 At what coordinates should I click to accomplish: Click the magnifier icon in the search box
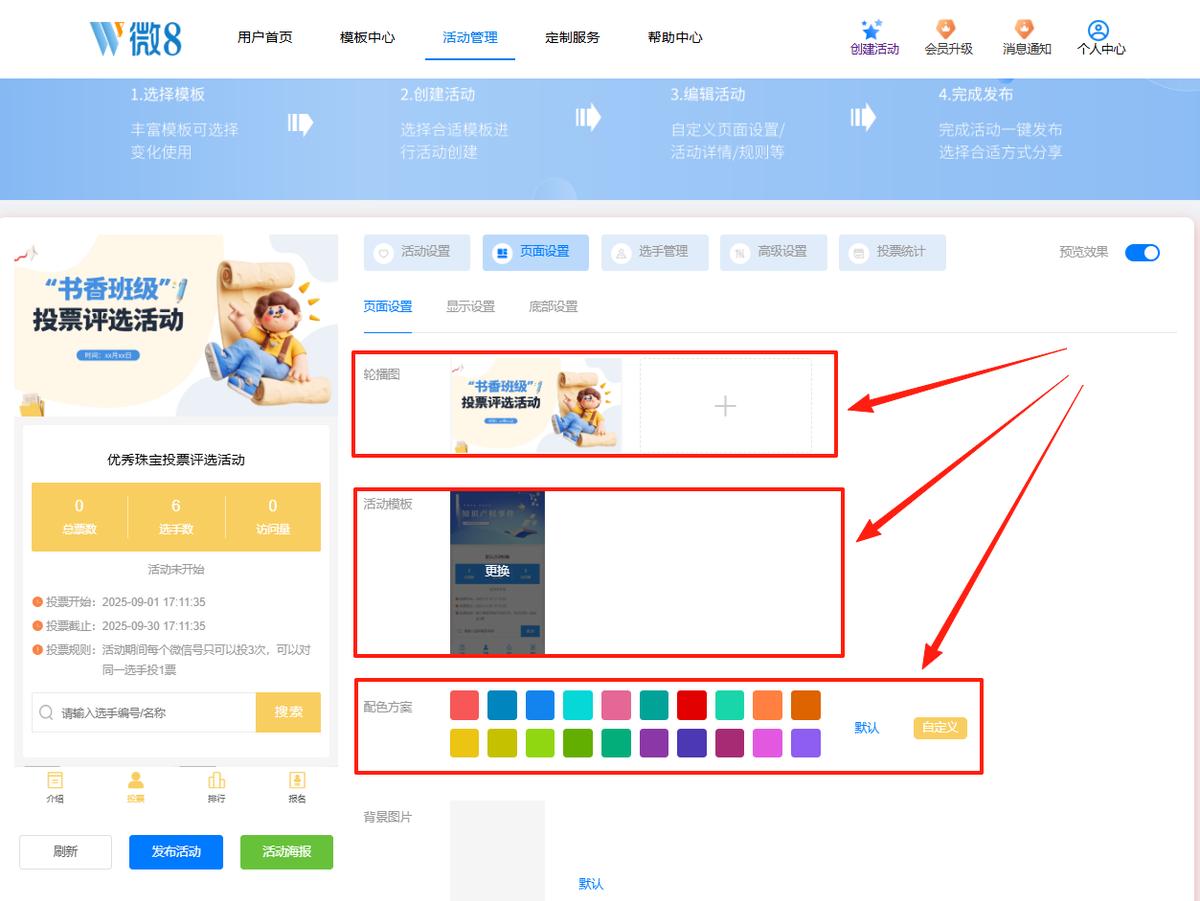pyautogui.click(x=46, y=713)
